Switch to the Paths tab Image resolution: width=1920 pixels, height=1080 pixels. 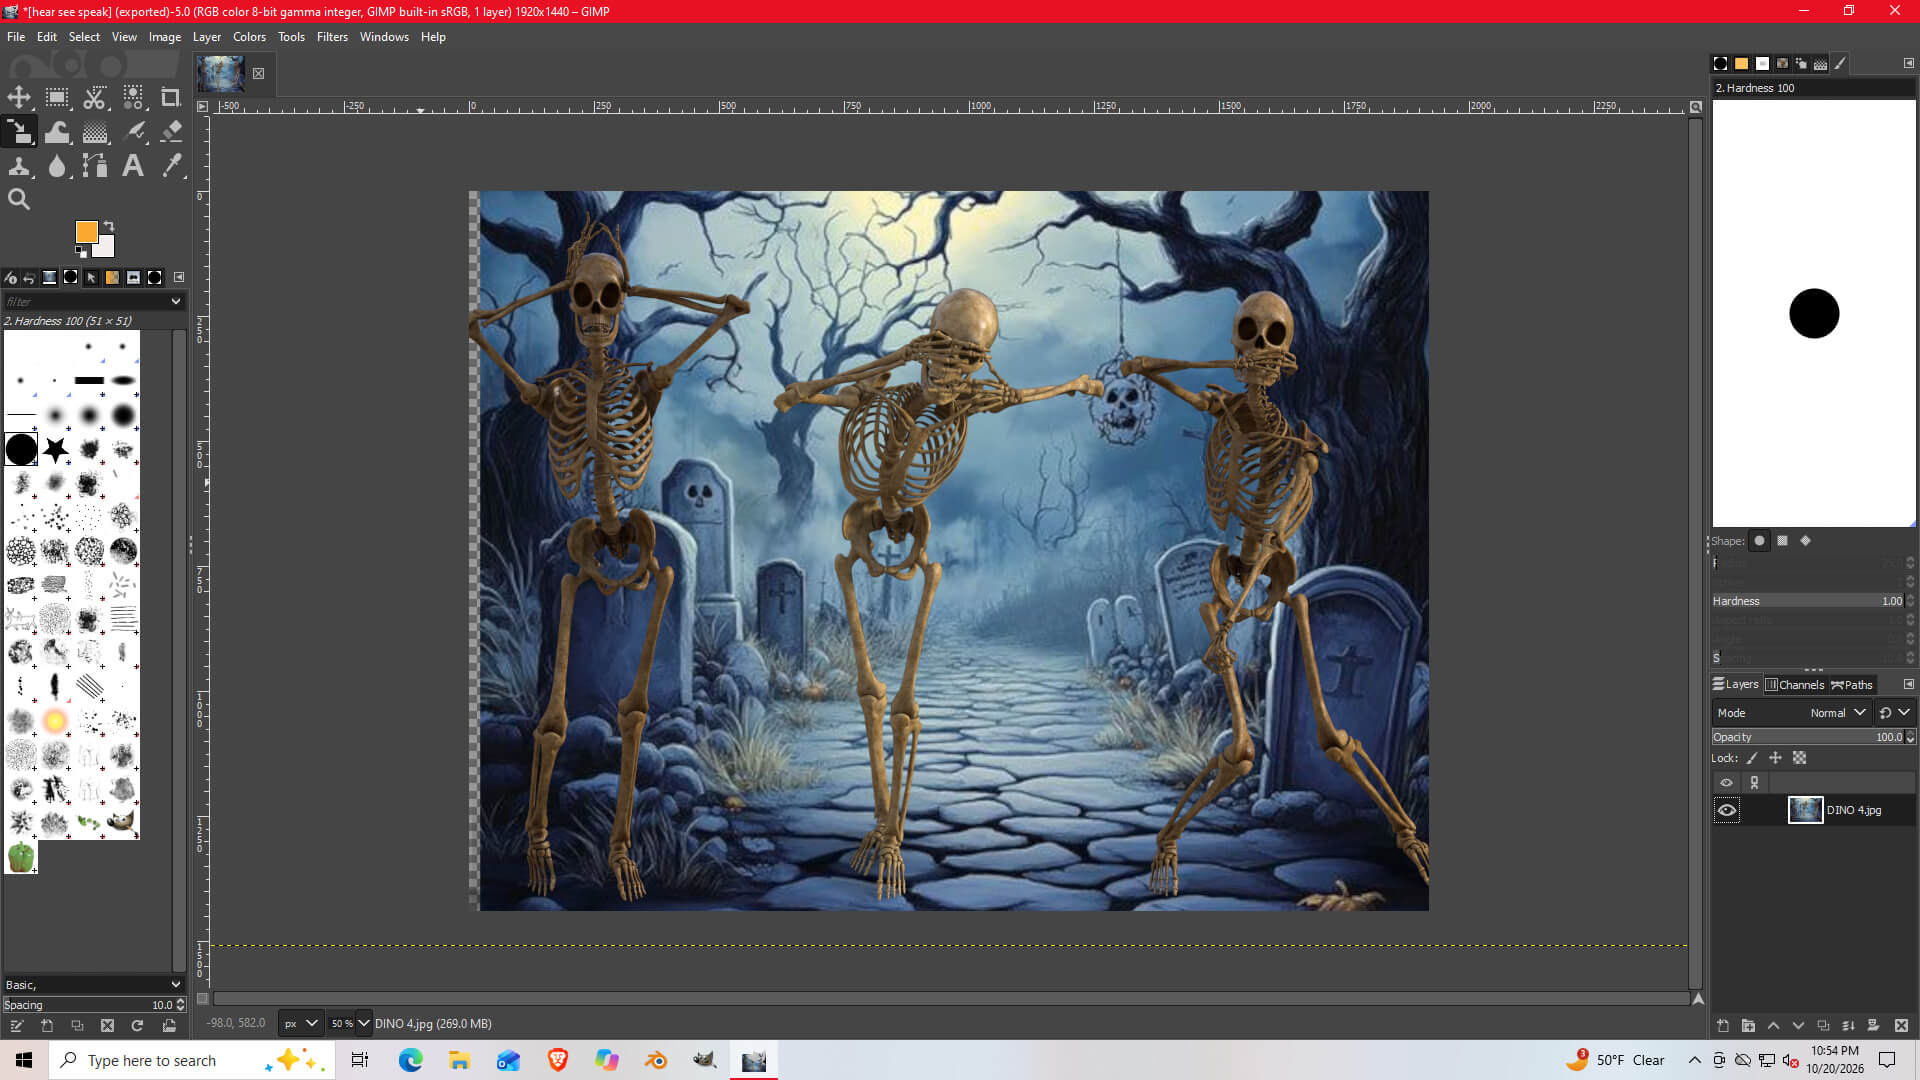(1852, 685)
